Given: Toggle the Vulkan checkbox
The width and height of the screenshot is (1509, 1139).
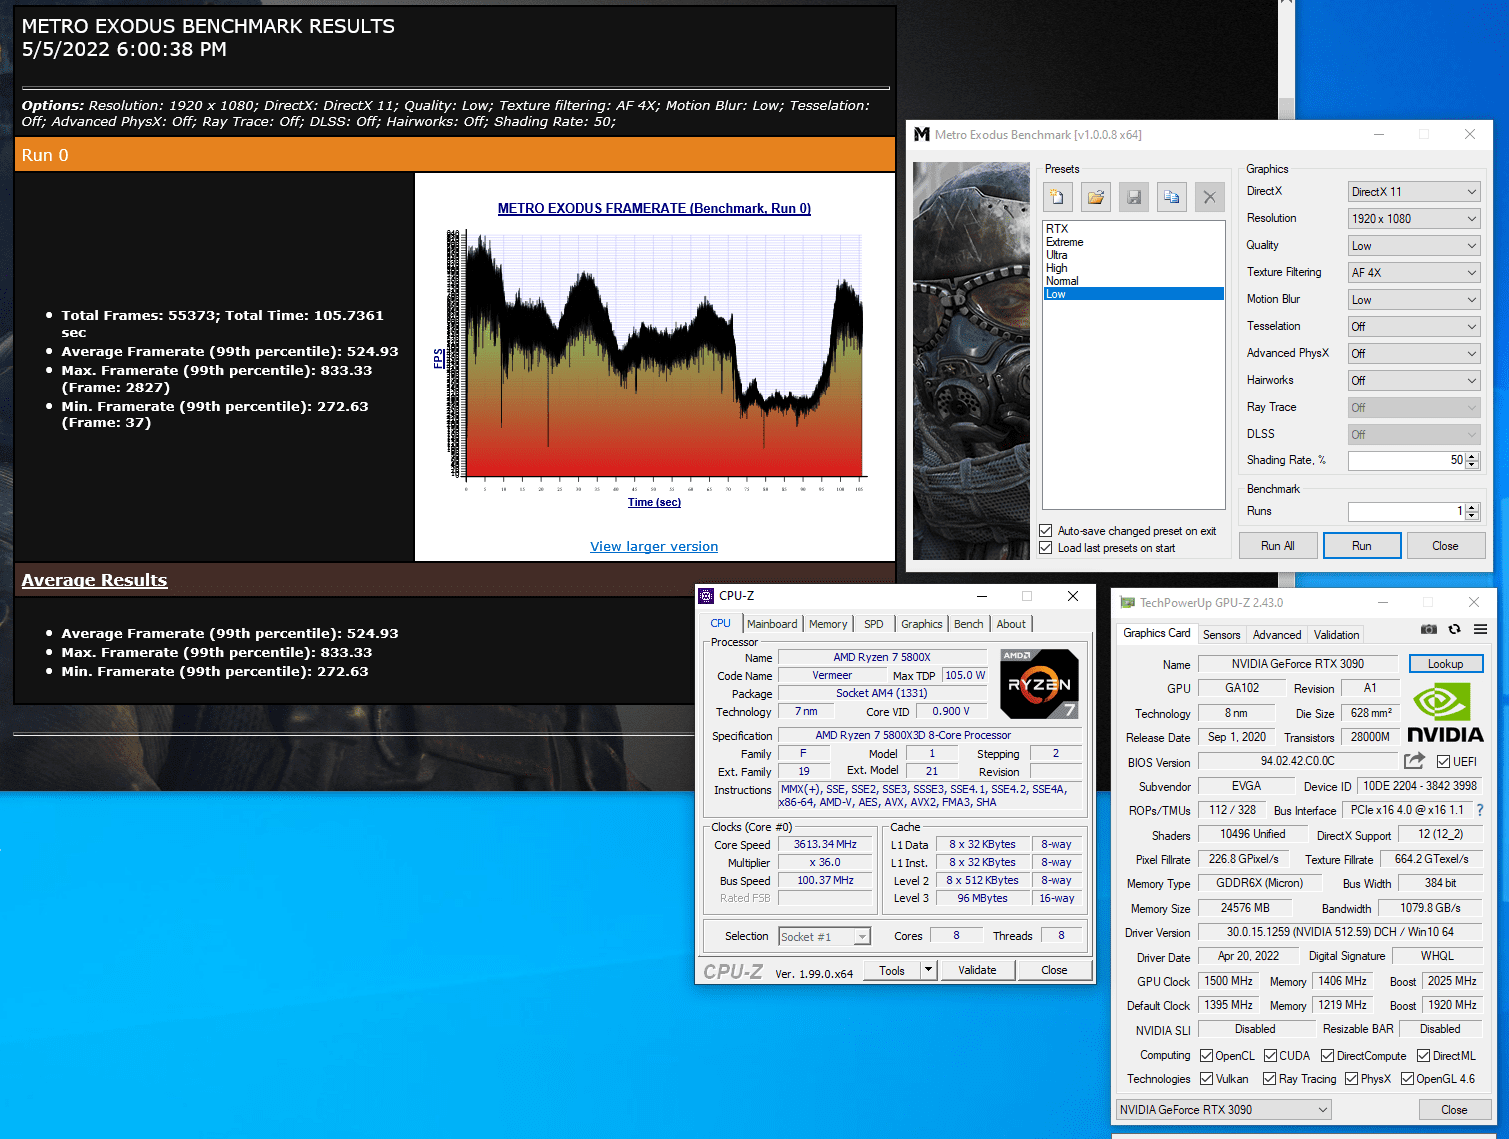Looking at the screenshot, I should coord(1207,1079).
